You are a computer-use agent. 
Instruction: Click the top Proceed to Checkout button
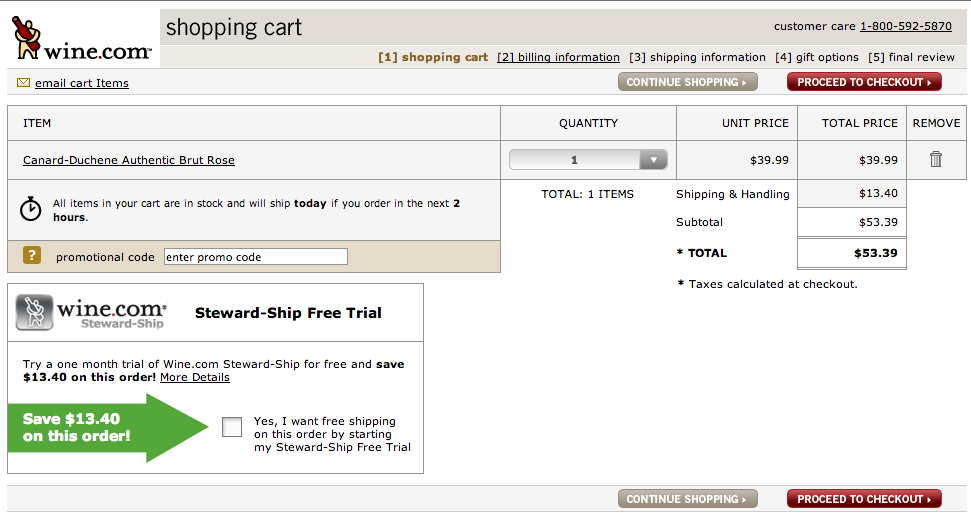(864, 82)
